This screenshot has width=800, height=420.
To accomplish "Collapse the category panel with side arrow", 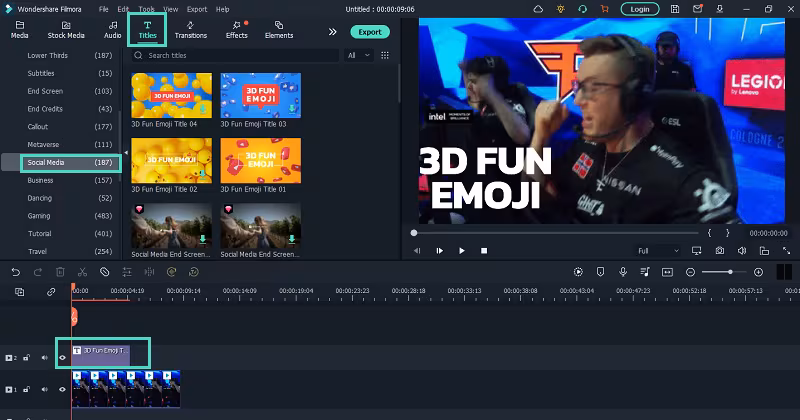I will click(126, 153).
